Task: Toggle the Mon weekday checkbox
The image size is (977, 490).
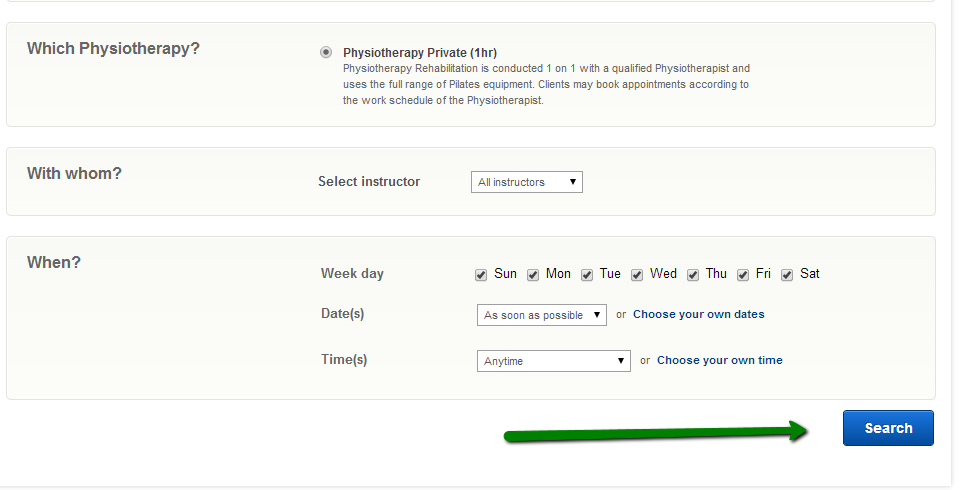Action: click(x=534, y=275)
